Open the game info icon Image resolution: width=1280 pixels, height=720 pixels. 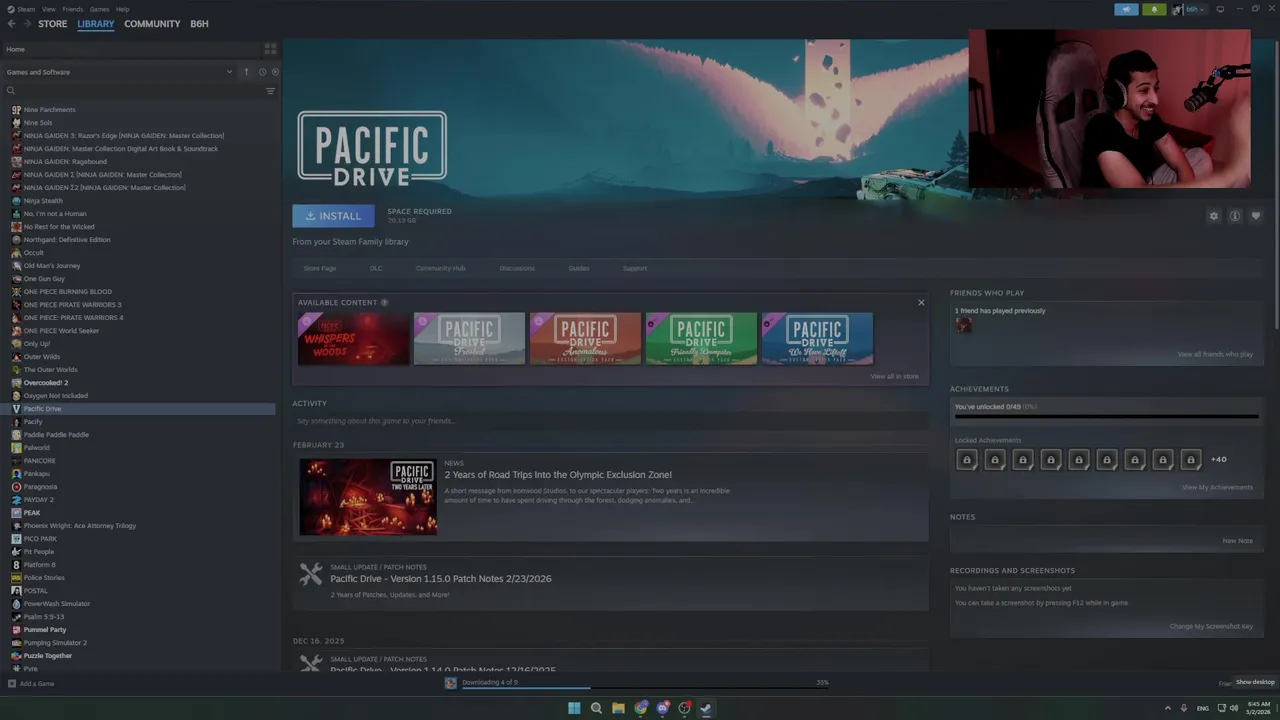pyautogui.click(x=1235, y=216)
